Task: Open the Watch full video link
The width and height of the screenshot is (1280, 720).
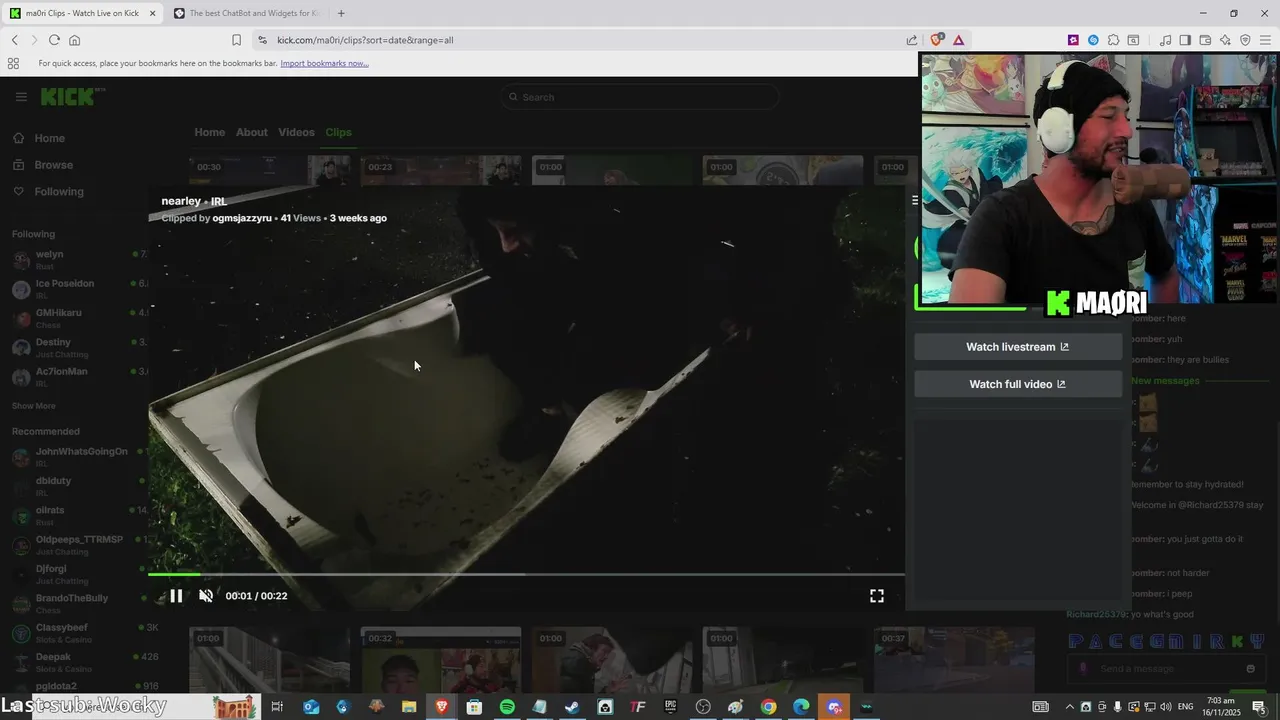Action: pyautogui.click(x=1018, y=384)
